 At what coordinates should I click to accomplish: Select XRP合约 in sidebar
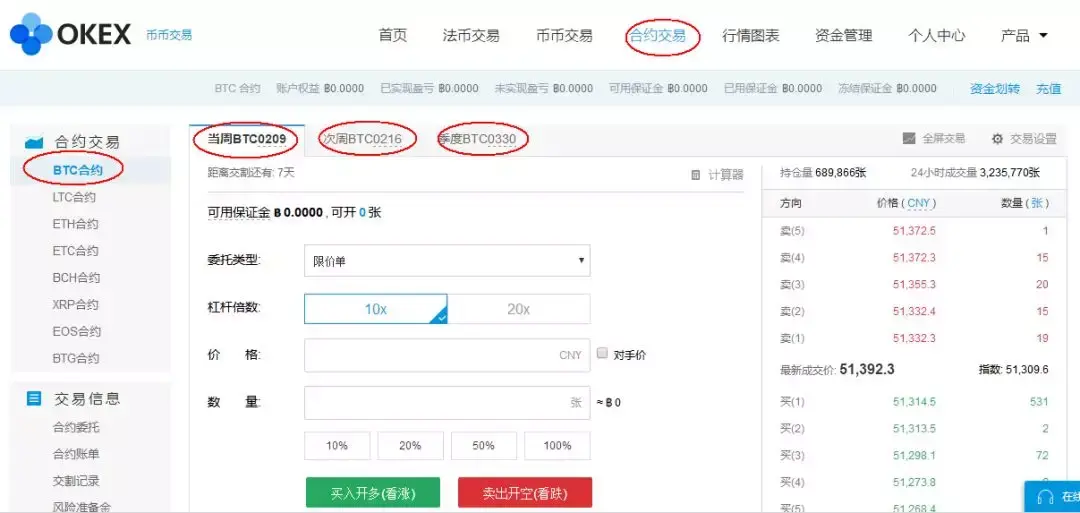coord(75,304)
